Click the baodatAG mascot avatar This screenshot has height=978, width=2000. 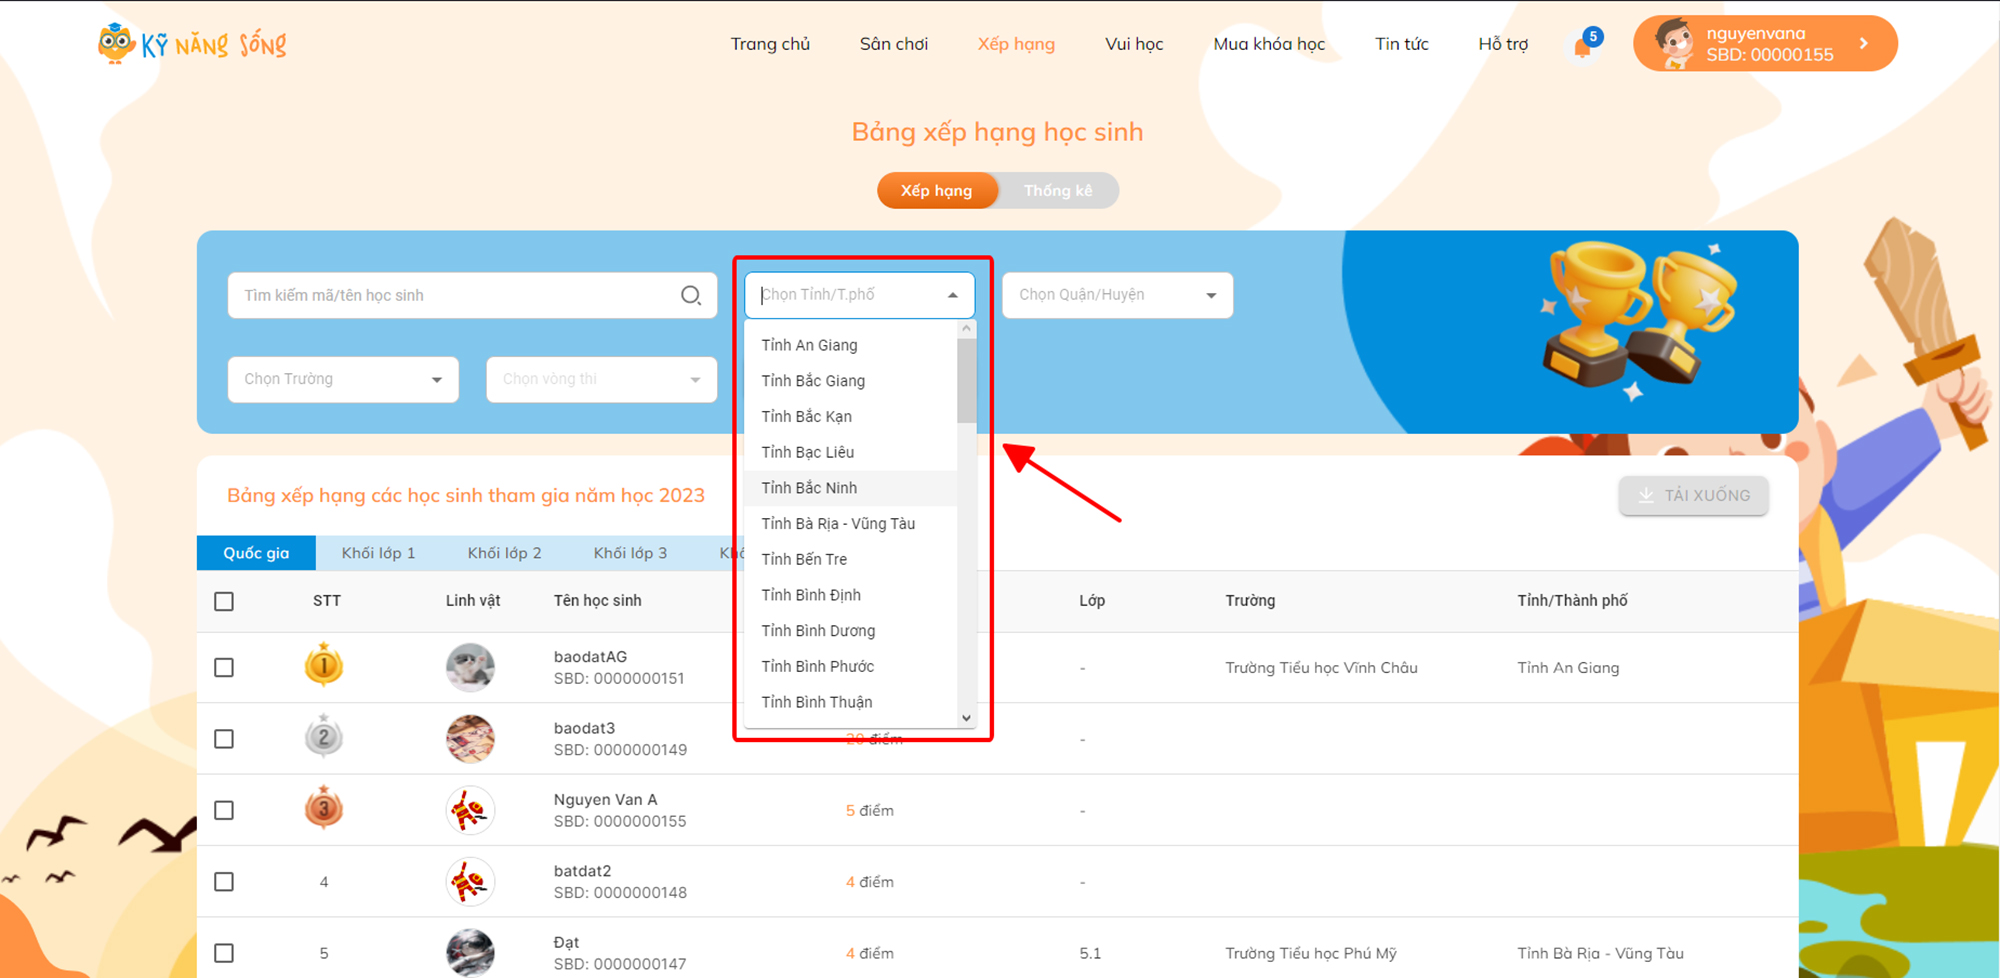coord(470,668)
